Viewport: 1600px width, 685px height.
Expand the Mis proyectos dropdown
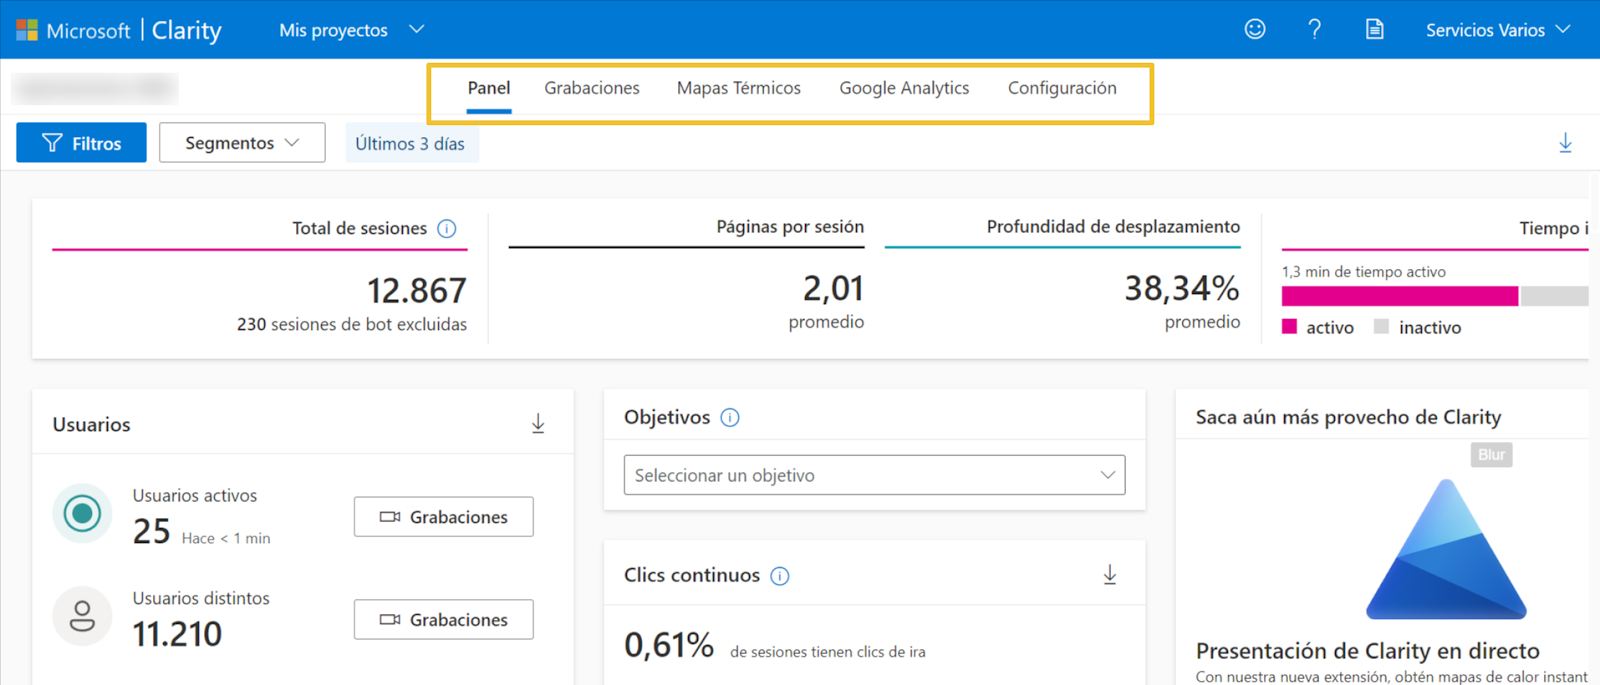[x=352, y=30]
